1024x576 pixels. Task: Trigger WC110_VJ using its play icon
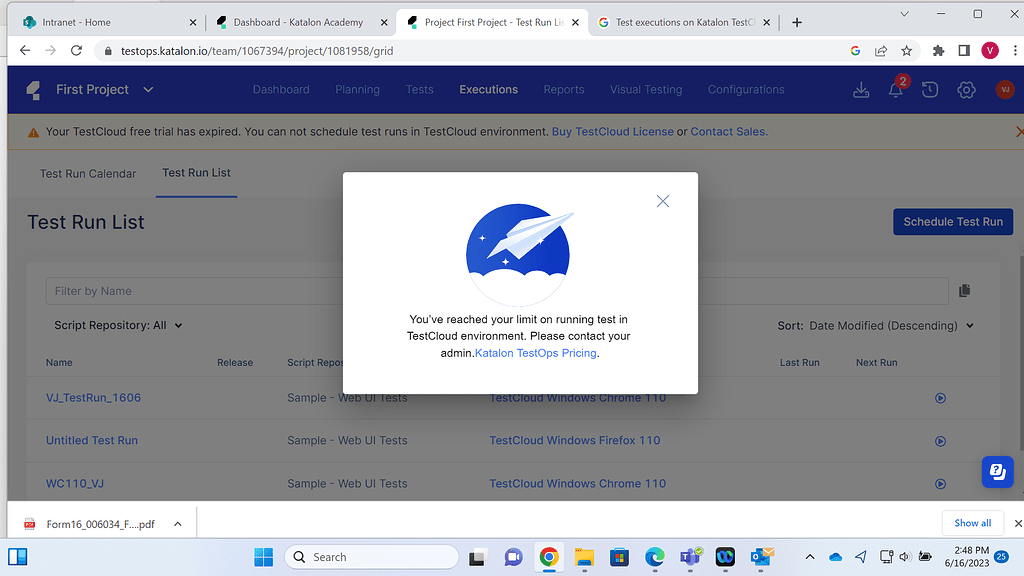tap(940, 483)
